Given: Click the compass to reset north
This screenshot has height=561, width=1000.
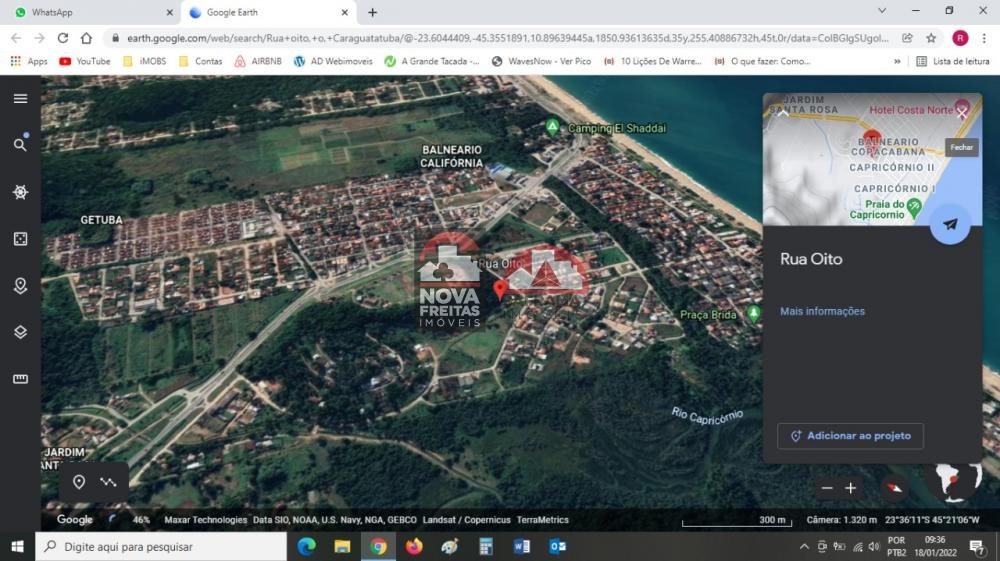Looking at the screenshot, I should tap(894, 488).
